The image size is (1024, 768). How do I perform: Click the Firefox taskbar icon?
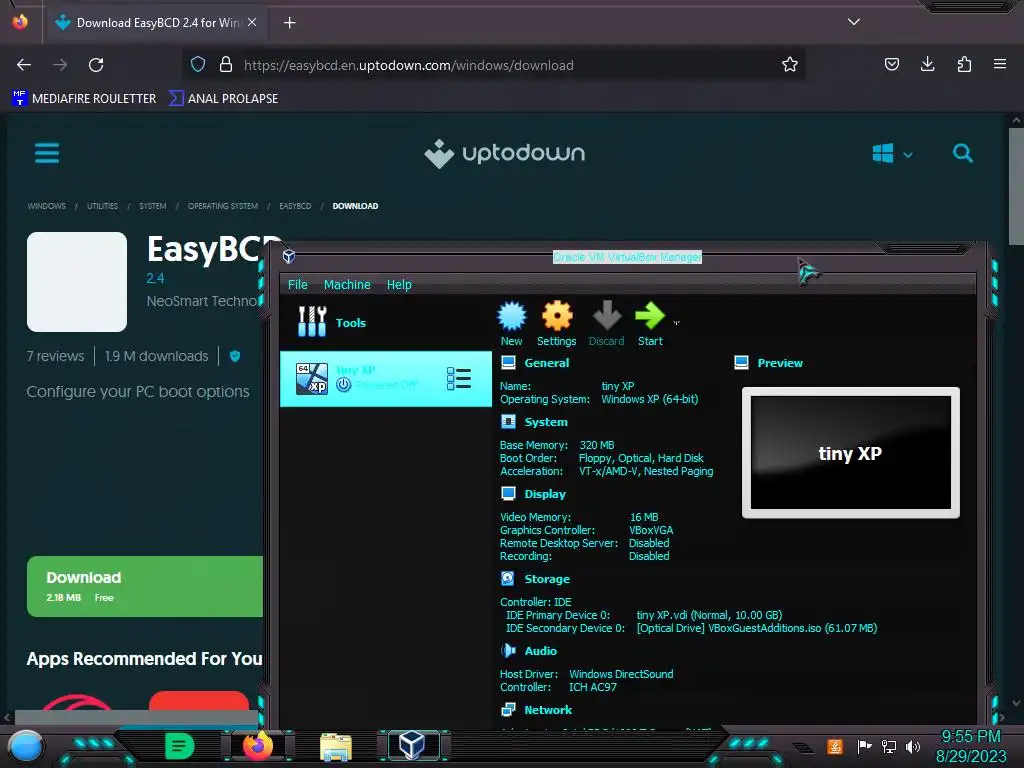(257, 746)
